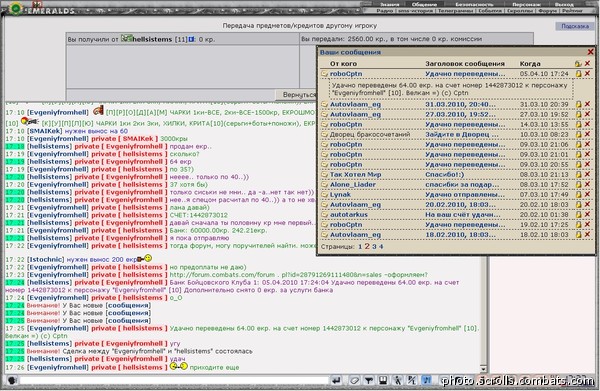Open subject Зайдите в Дворец message

[x=462, y=134]
